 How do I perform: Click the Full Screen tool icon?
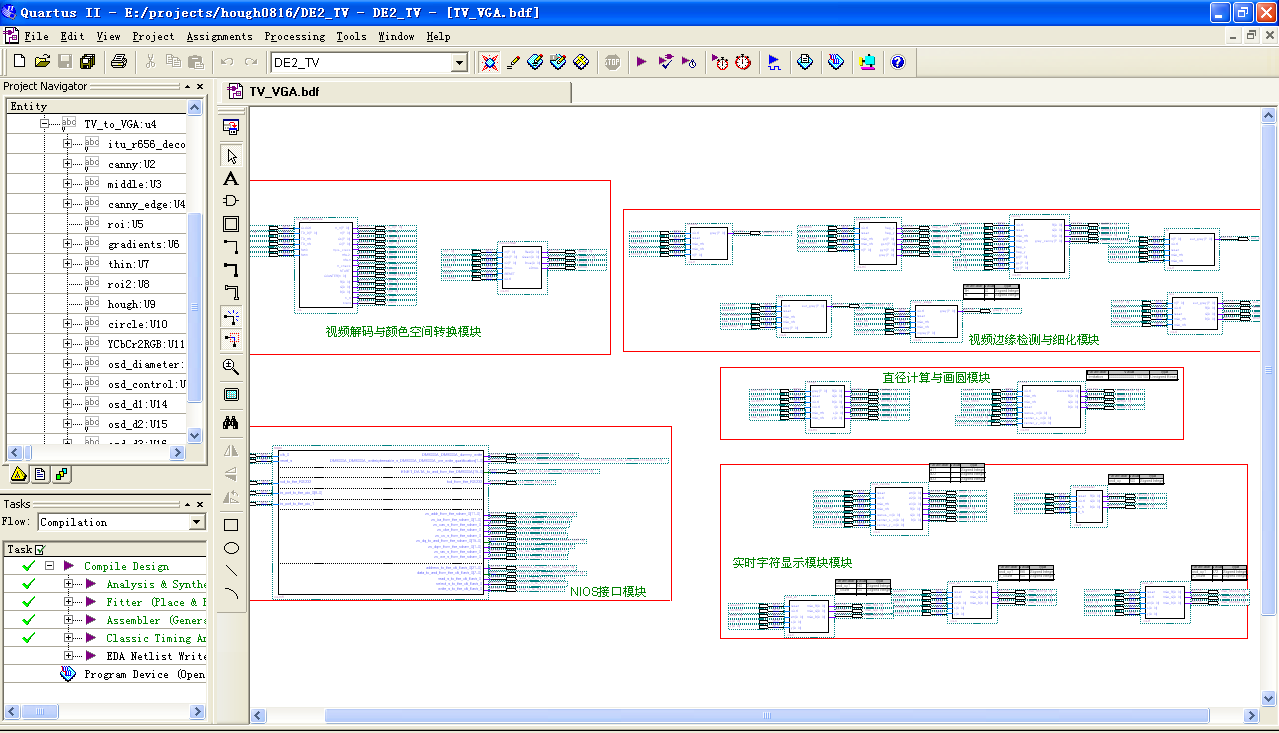(231, 395)
